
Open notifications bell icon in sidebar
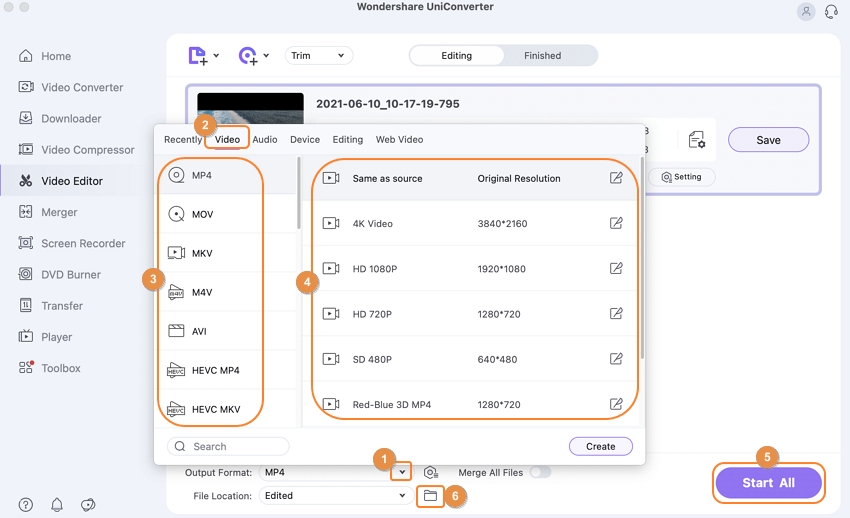coord(57,504)
